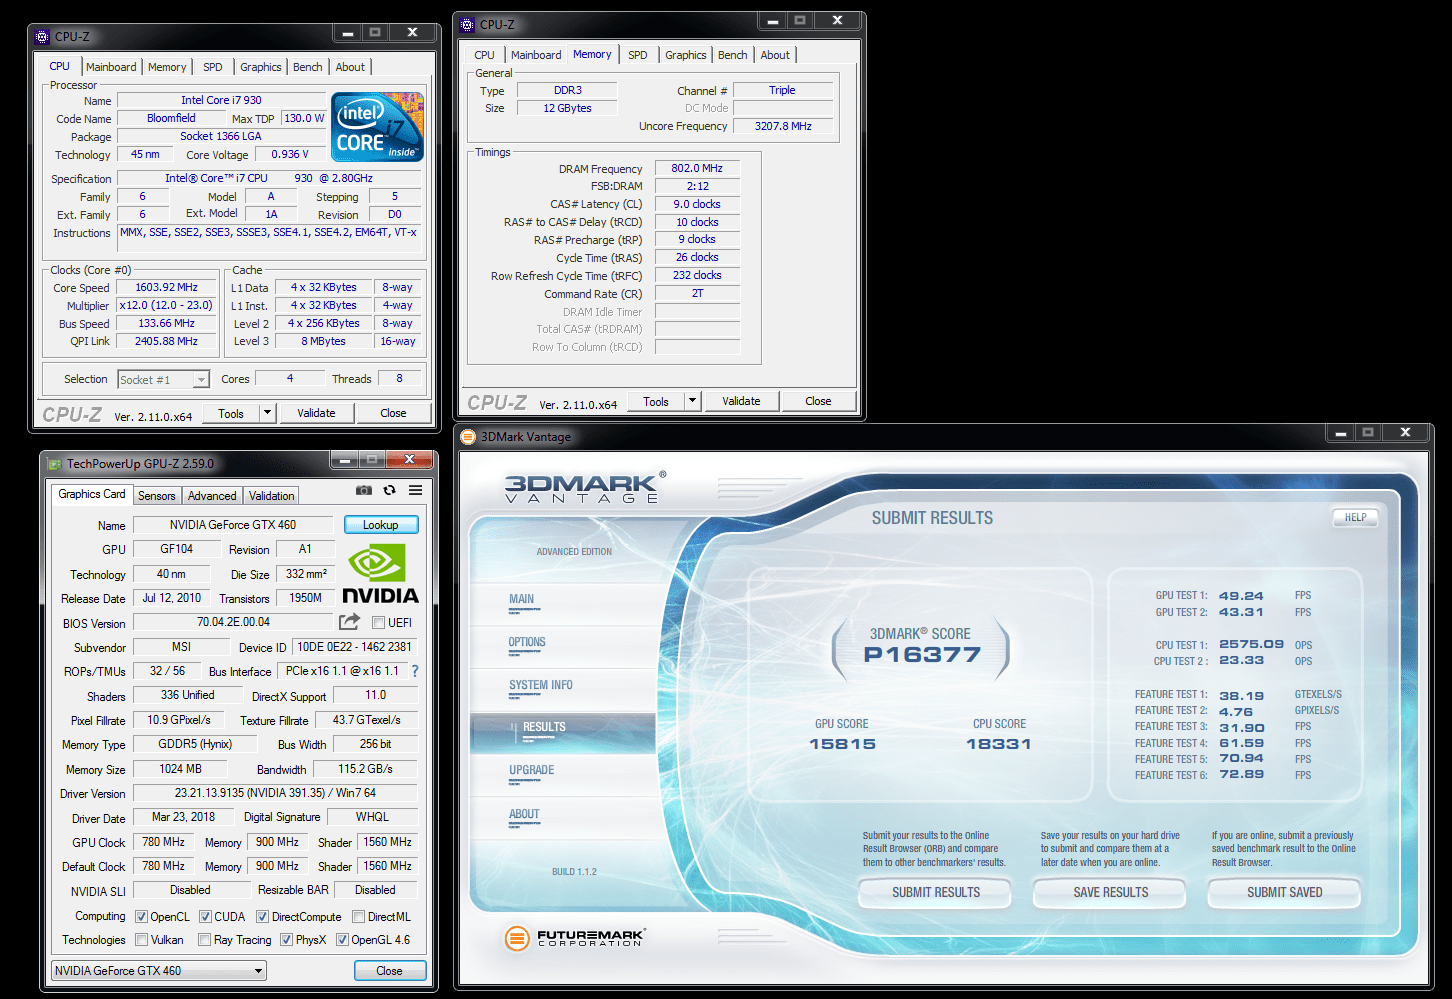Viewport: 1452px width, 999px height.
Task: Click the GPU name field NVIDIA GeForce GTX 460
Action: (233, 525)
